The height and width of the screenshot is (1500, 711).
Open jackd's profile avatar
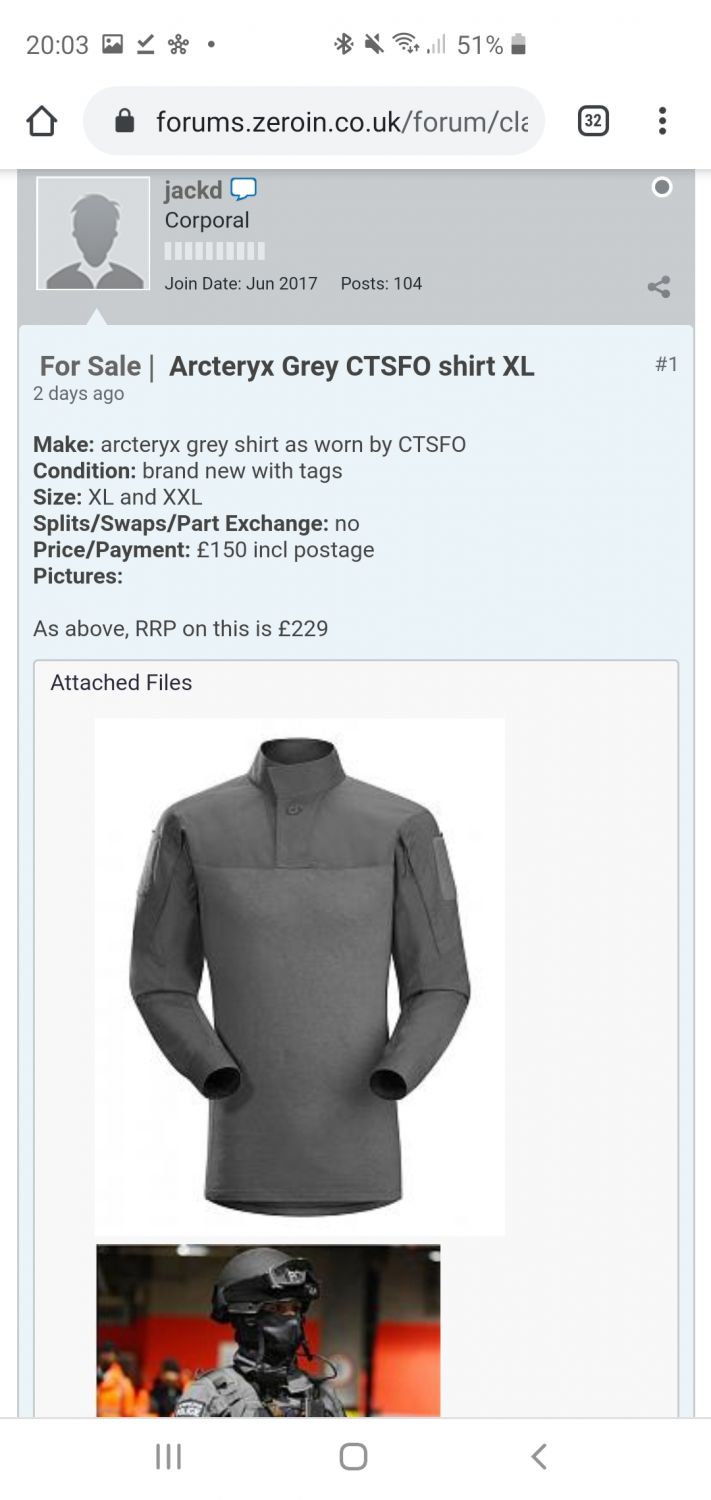tap(93, 233)
